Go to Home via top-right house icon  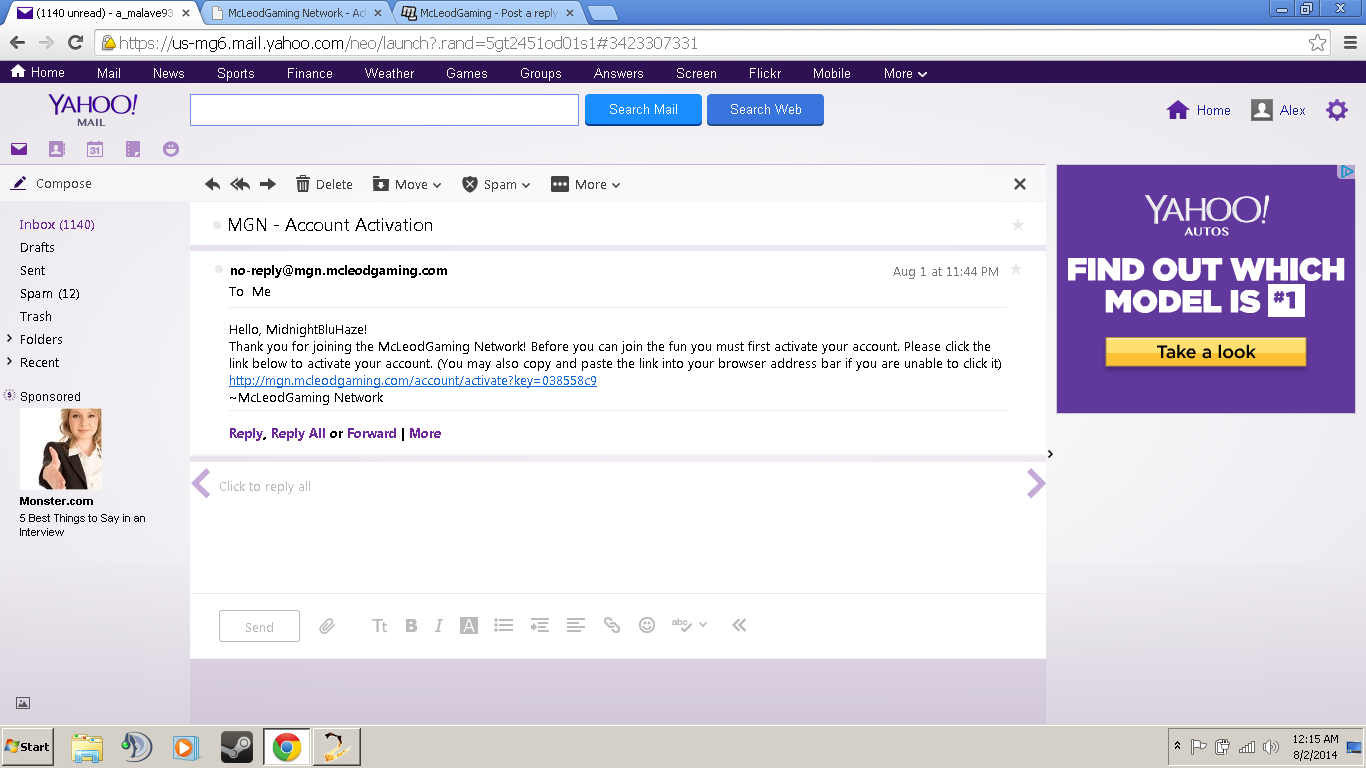[1178, 110]
